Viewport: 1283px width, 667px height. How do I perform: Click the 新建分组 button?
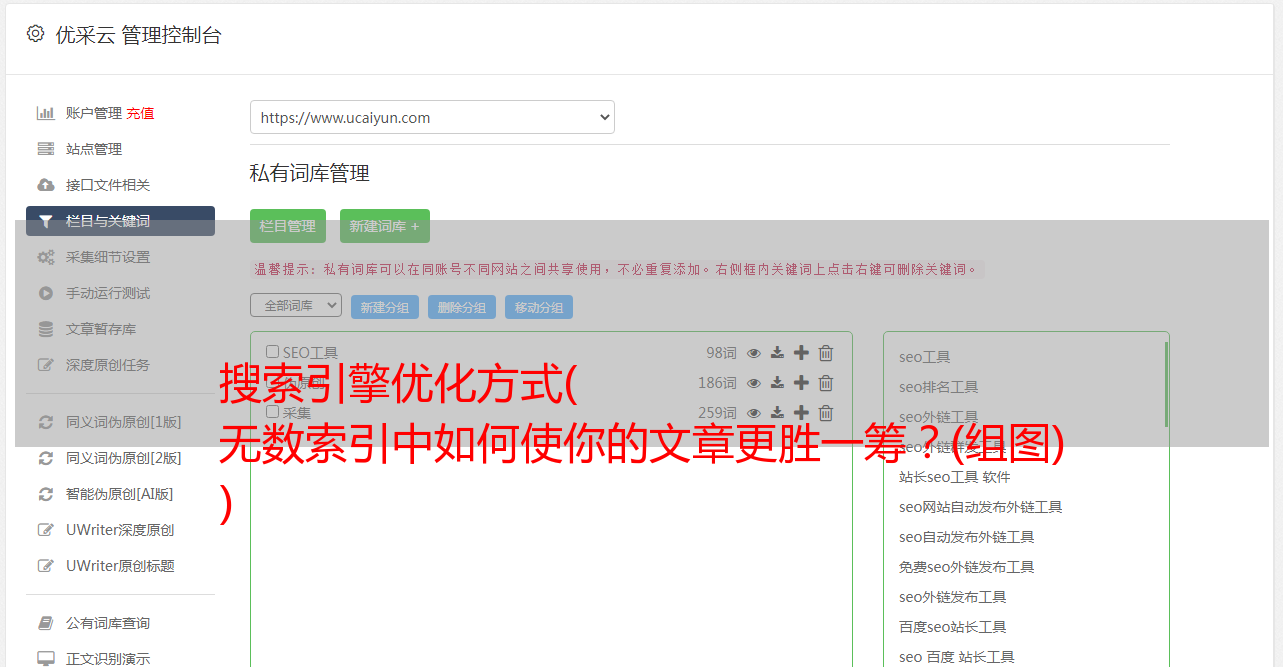tap(385, 307)
